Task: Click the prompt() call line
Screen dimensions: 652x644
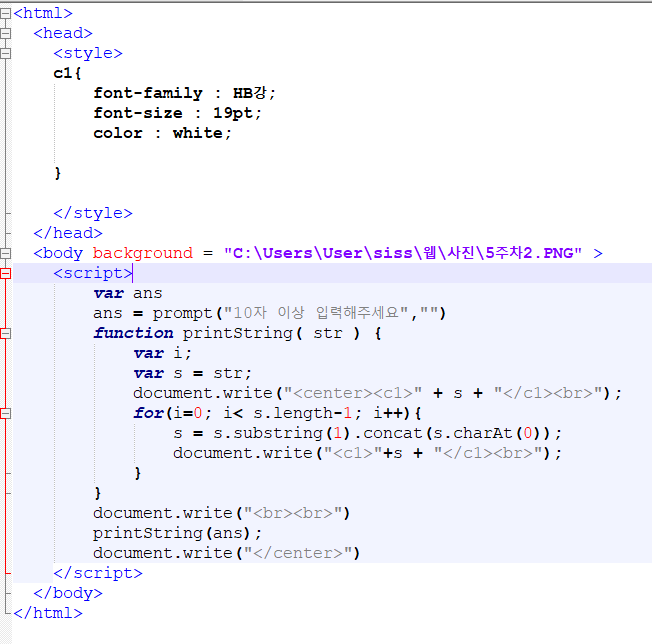Action: [269, 313]
